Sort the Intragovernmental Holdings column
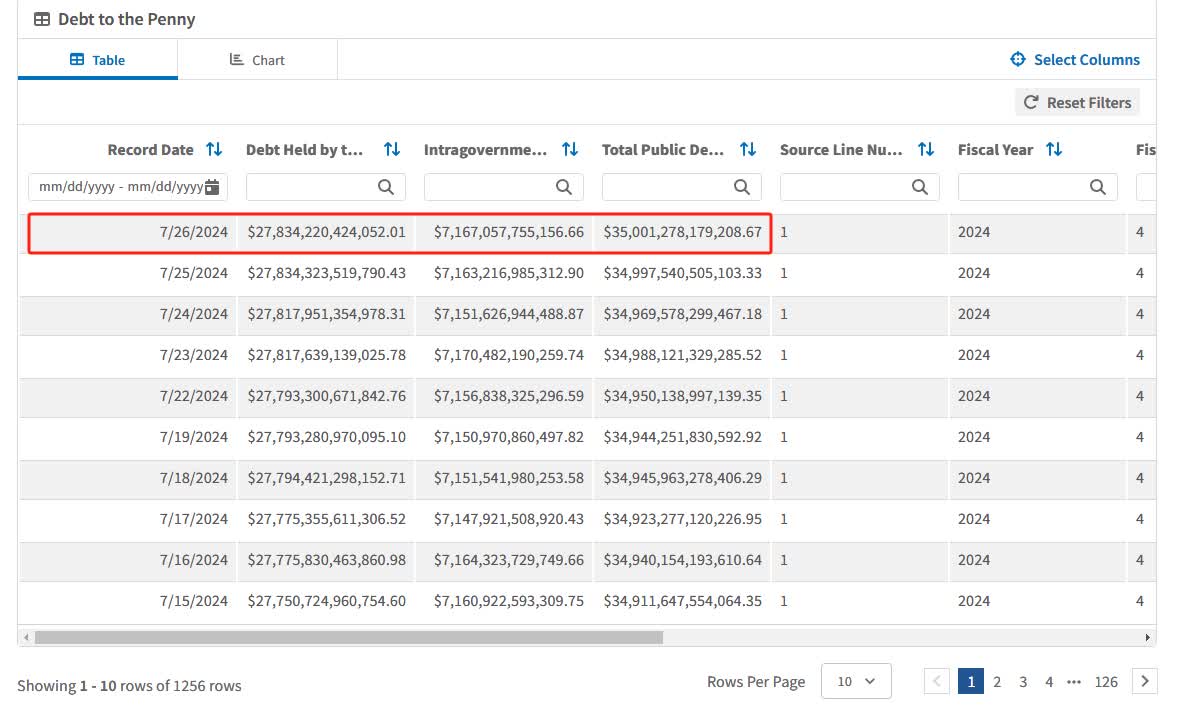The height and width of the screenshot is (715, 1186). pyautogui.click(x=570, y=149)
